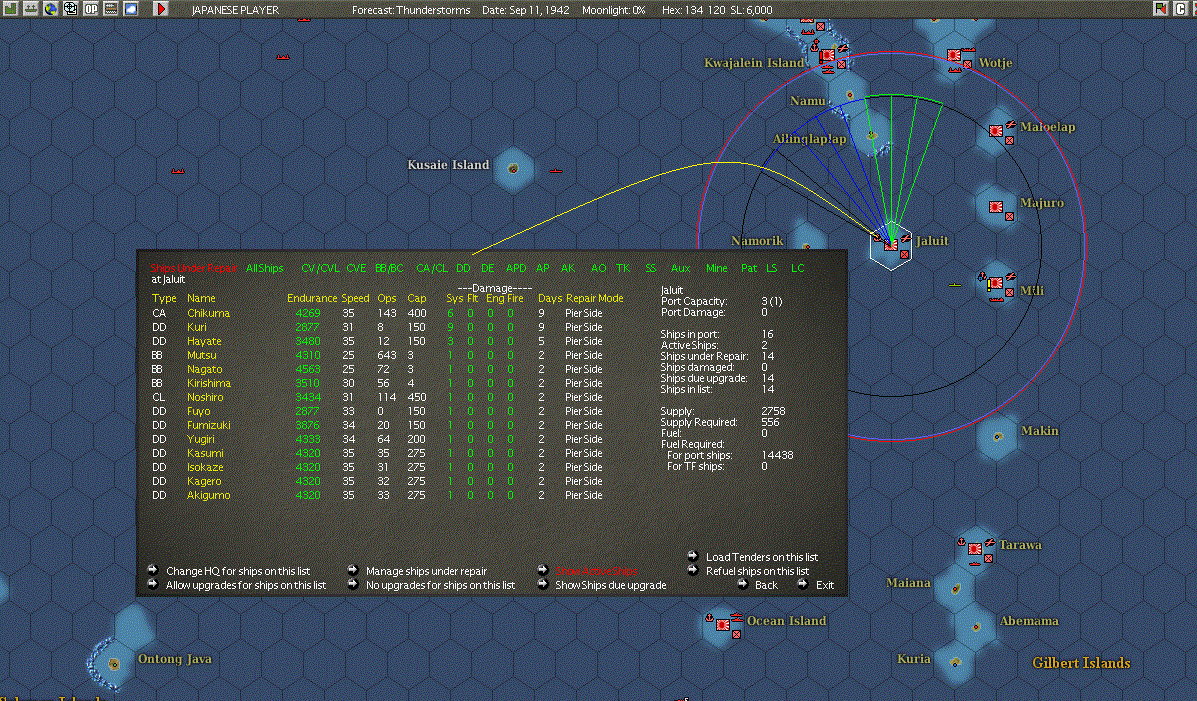Select the Wotje base icon
The width and height of the screenshot is (1197, 701).
954,57
